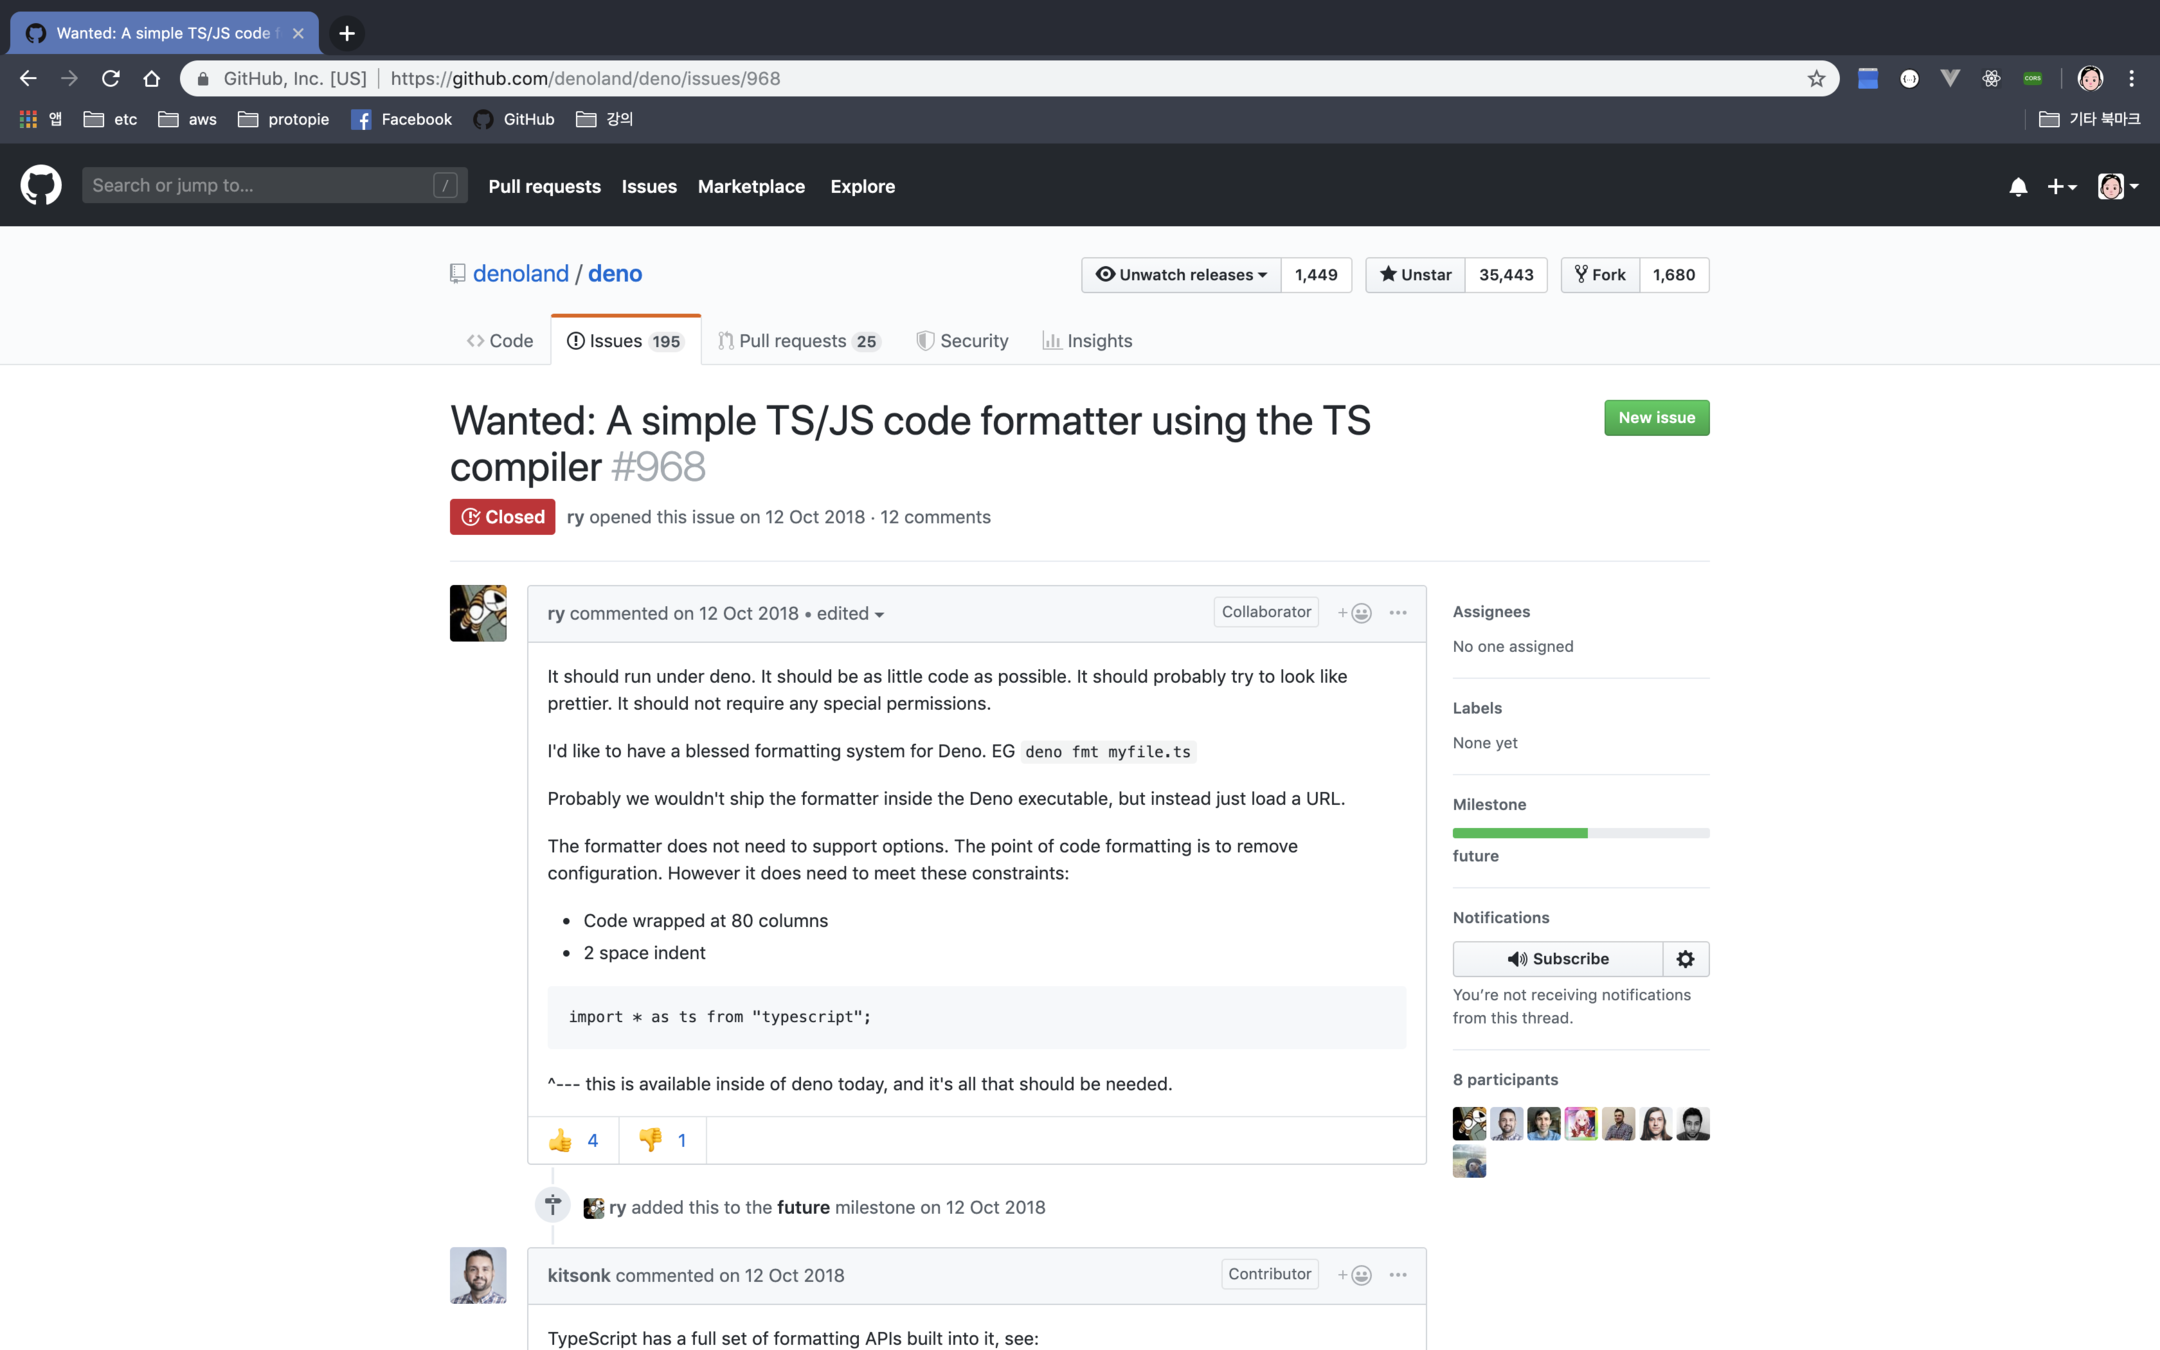Expand the plus create-new dropdown
2160x1350 pixels.
pyautogui.click(x=2061, y=187)
